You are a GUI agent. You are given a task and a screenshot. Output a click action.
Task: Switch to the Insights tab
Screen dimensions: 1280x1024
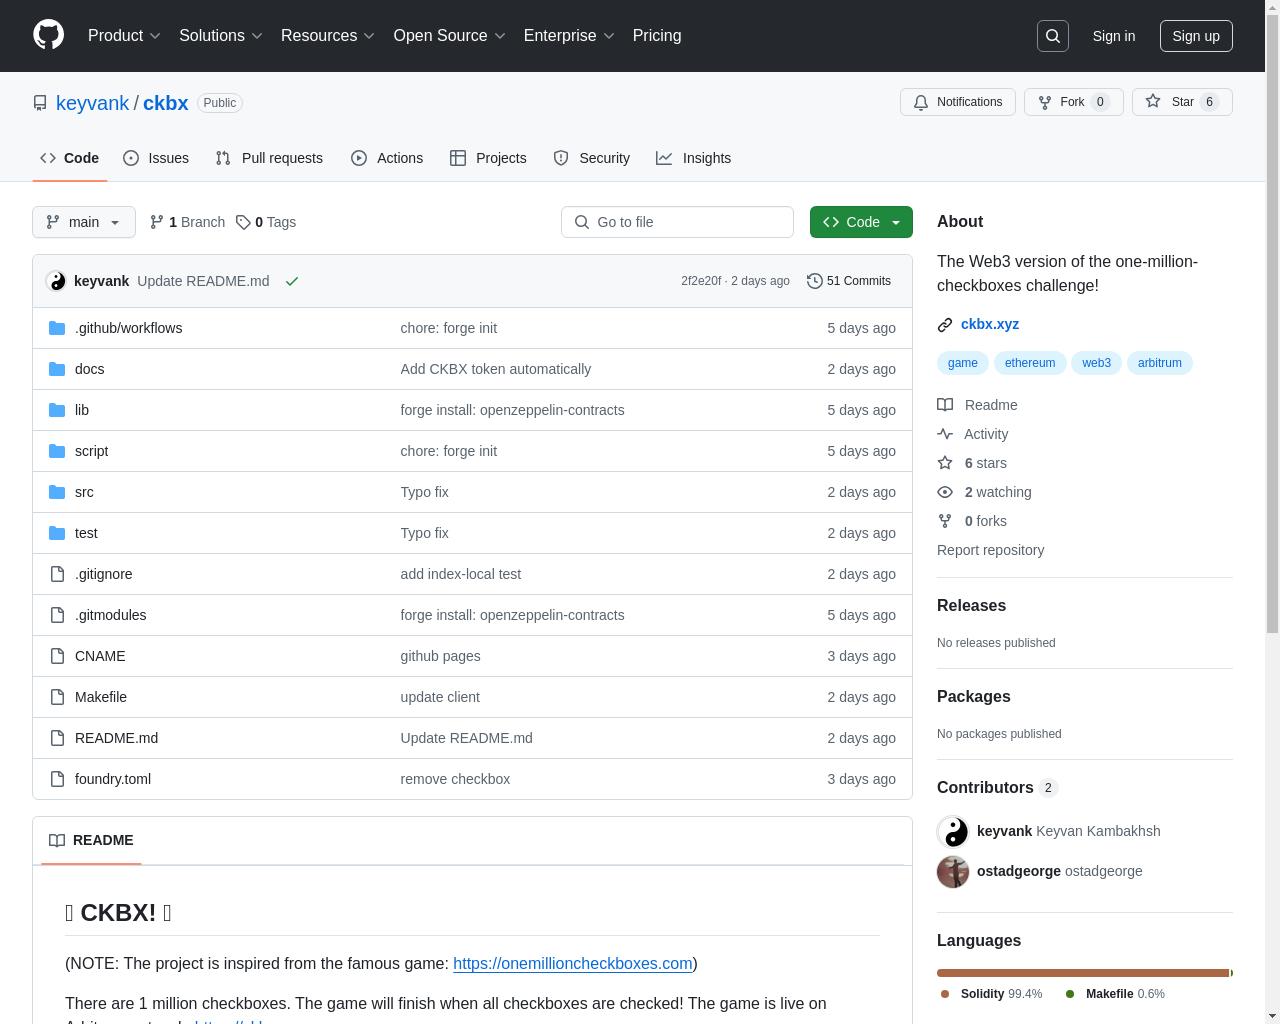[694, 158]
